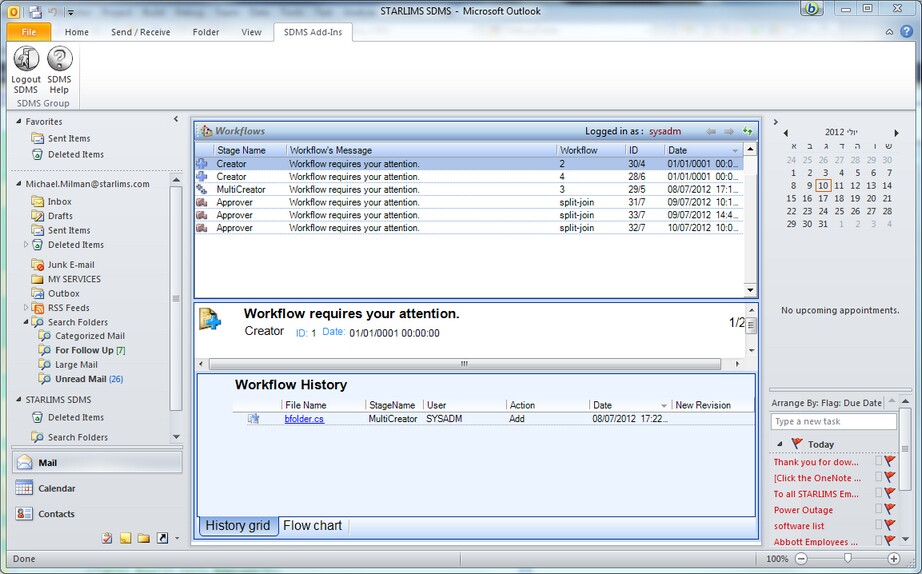Click the Tasks icon in navigation bar

click(x=107, y=538)
